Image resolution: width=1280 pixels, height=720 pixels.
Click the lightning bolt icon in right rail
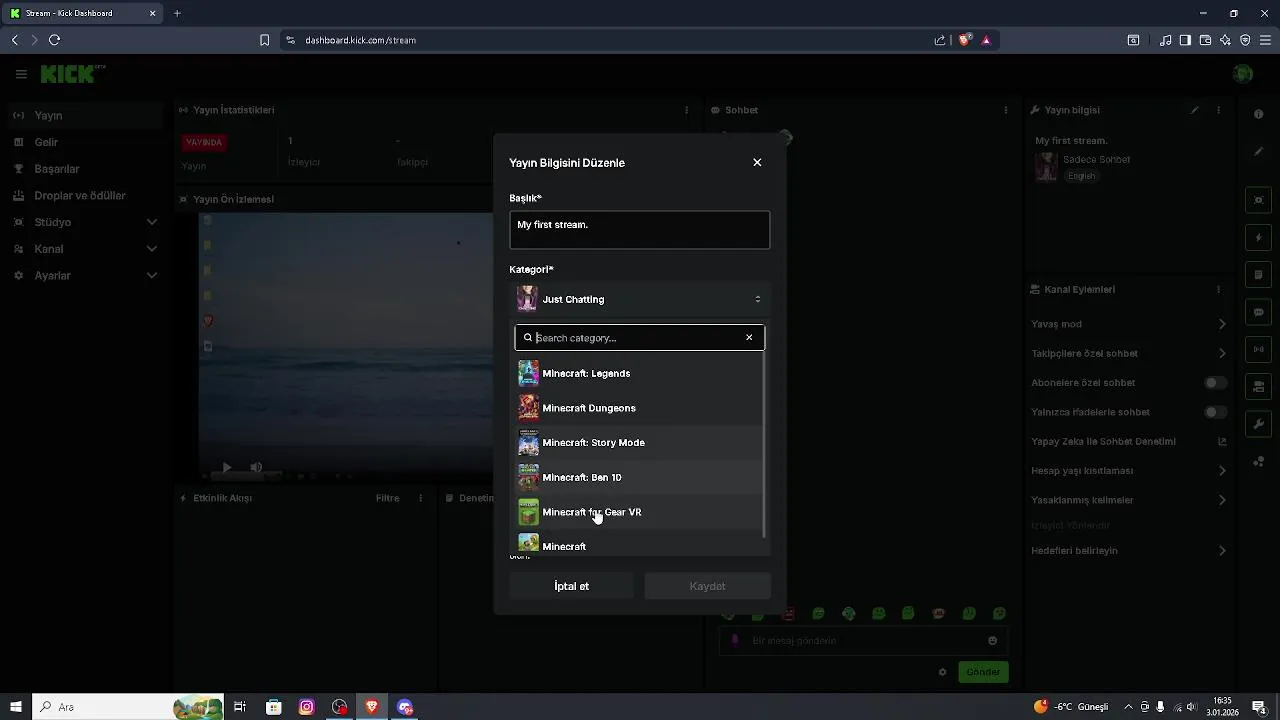(x=1259, y=238)
